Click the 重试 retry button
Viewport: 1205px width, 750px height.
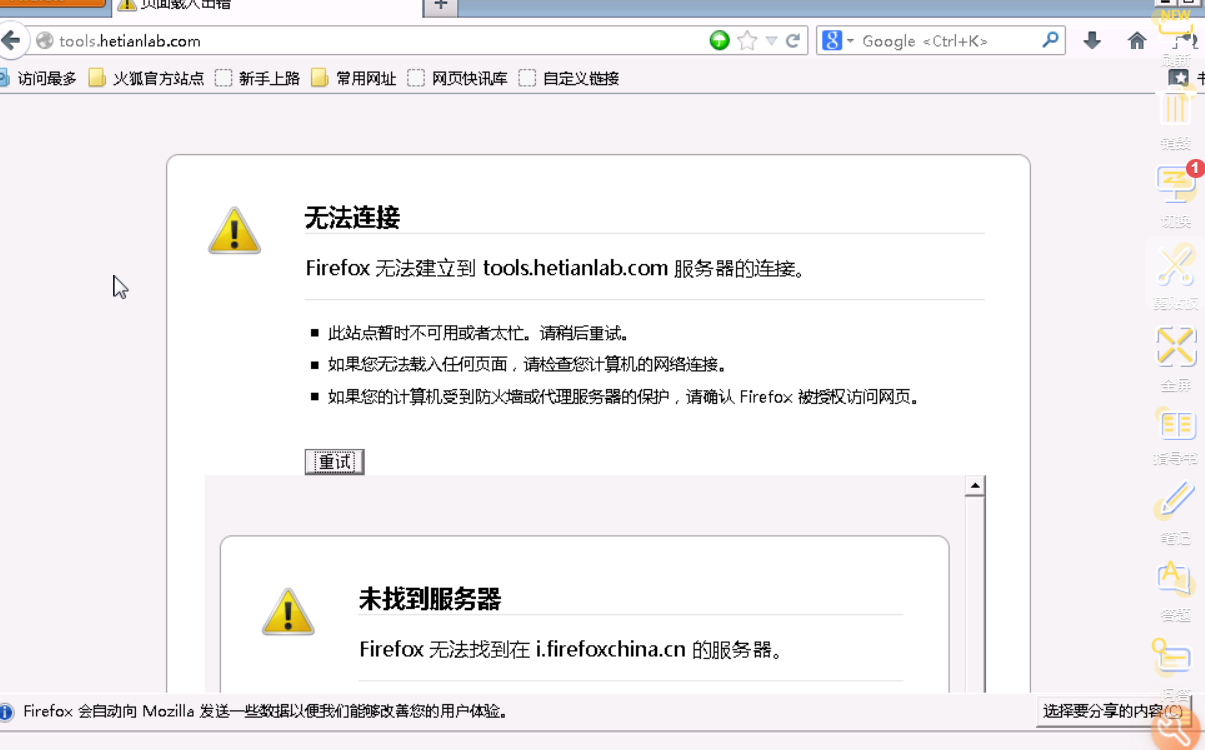[334, 461]
